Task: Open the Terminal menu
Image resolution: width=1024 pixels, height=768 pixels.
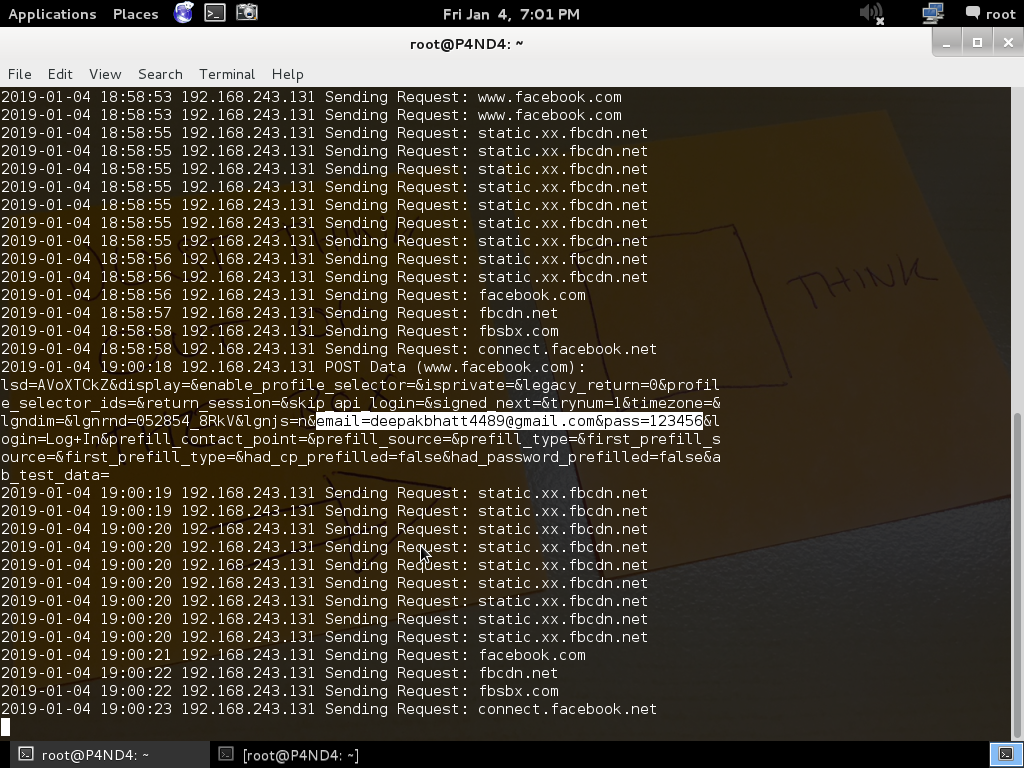Action: pos(227,74)
